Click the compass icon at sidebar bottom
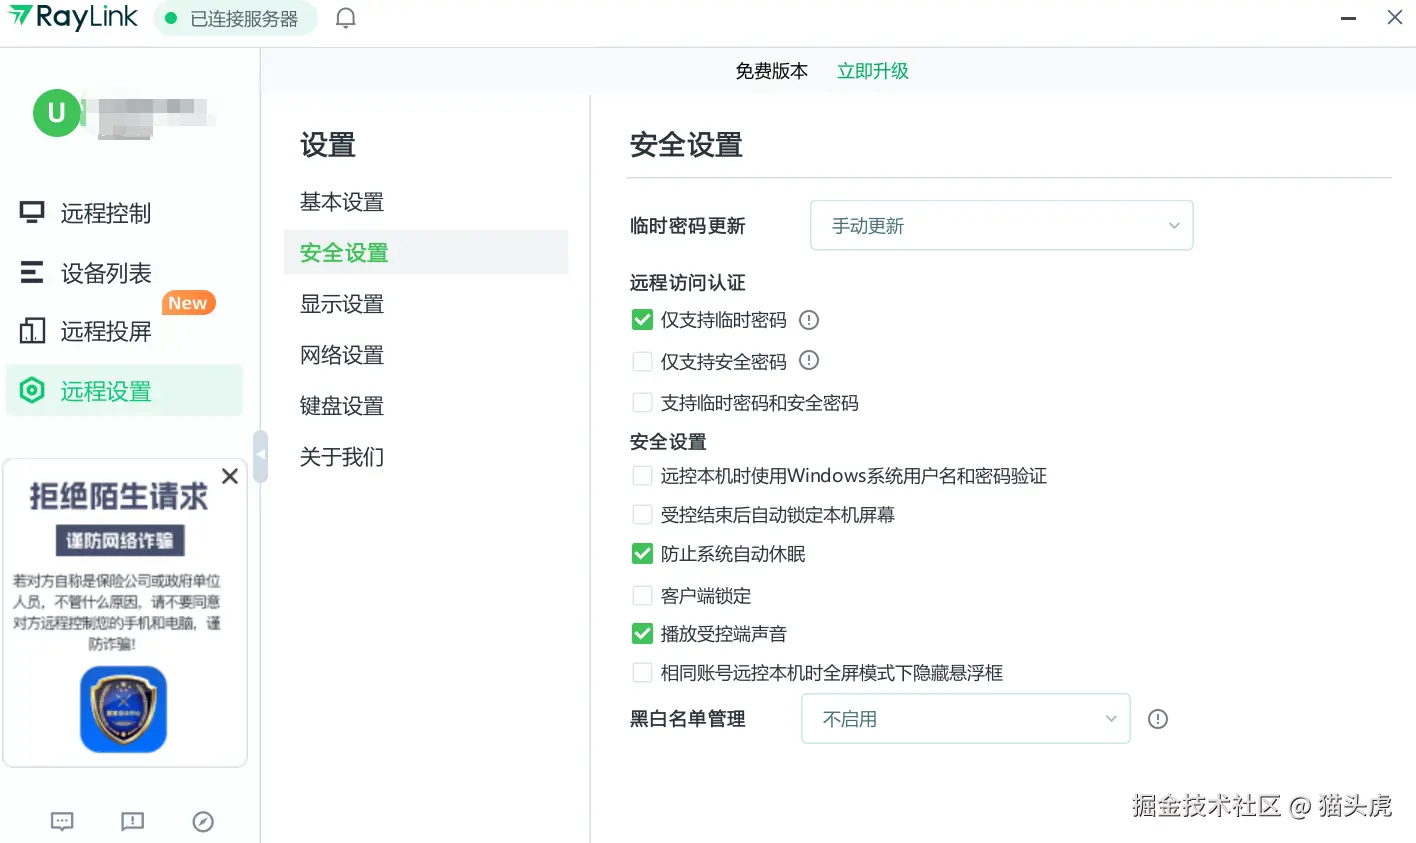 click(203, 822)
